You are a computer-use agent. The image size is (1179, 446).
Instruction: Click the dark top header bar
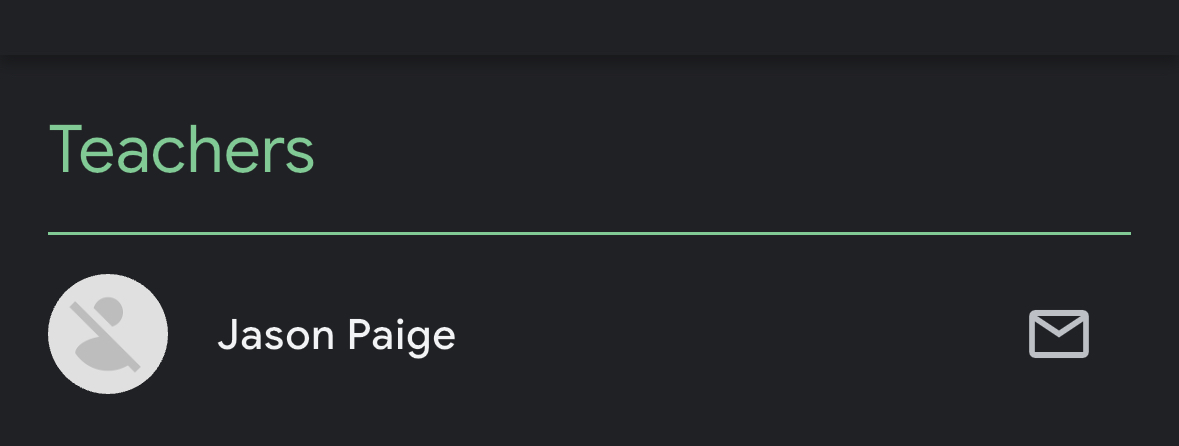click(x=589, y=26)
